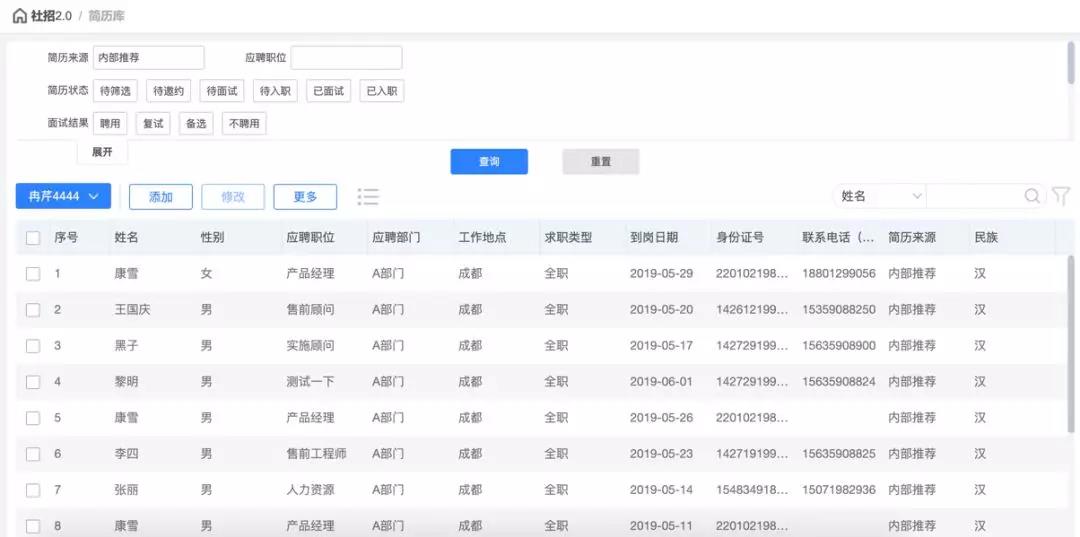Open the filter funnel icon
The width and height of the screenshot is (1080, 537).
click(1061, 196)
